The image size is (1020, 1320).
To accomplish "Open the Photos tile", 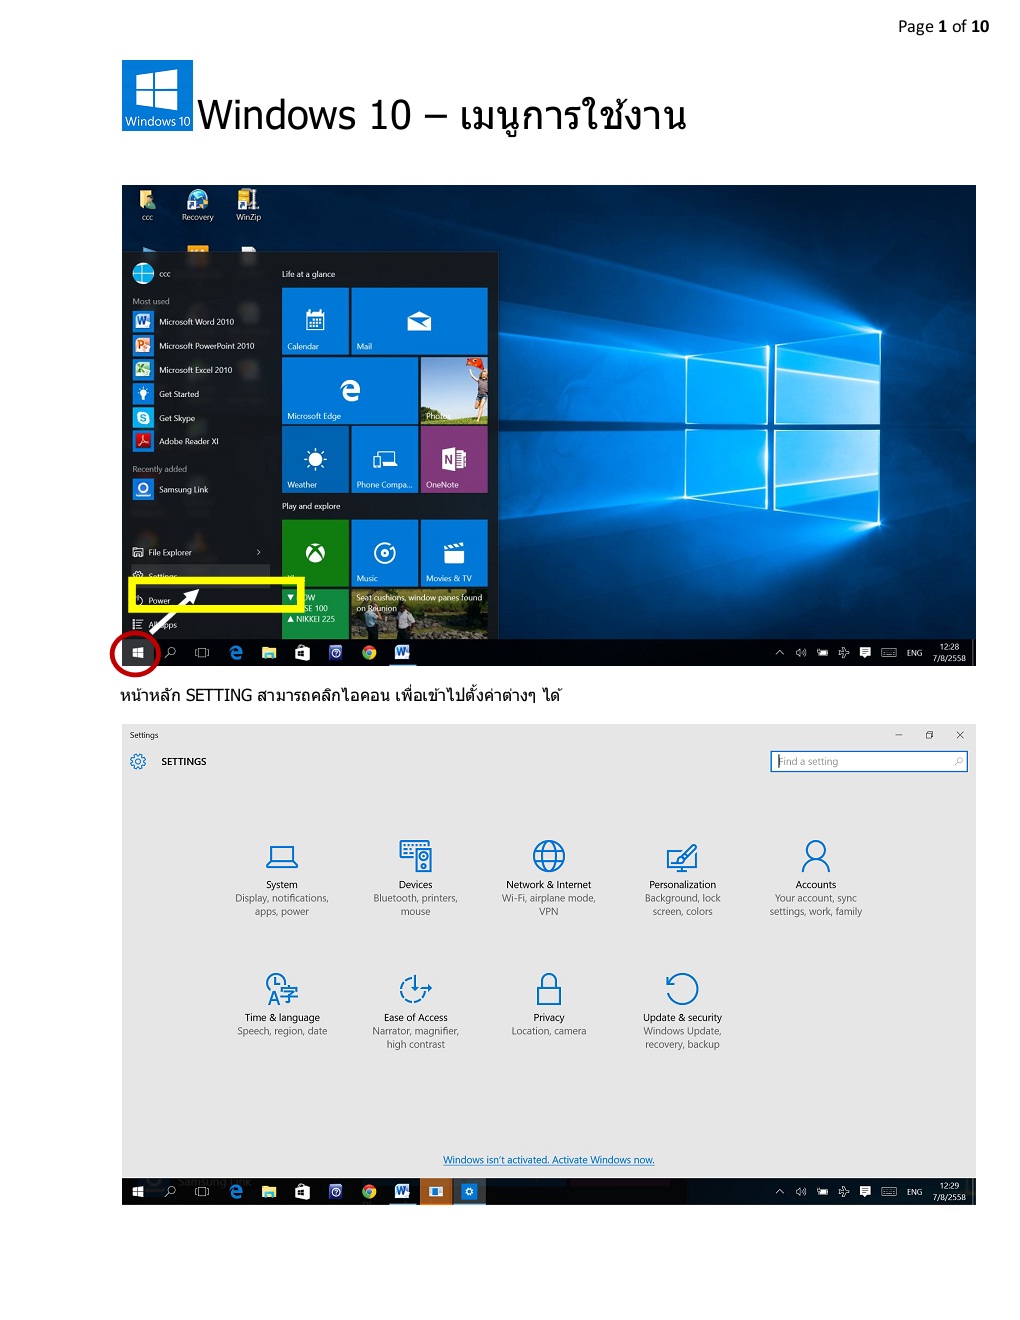I will click(454, 391).
